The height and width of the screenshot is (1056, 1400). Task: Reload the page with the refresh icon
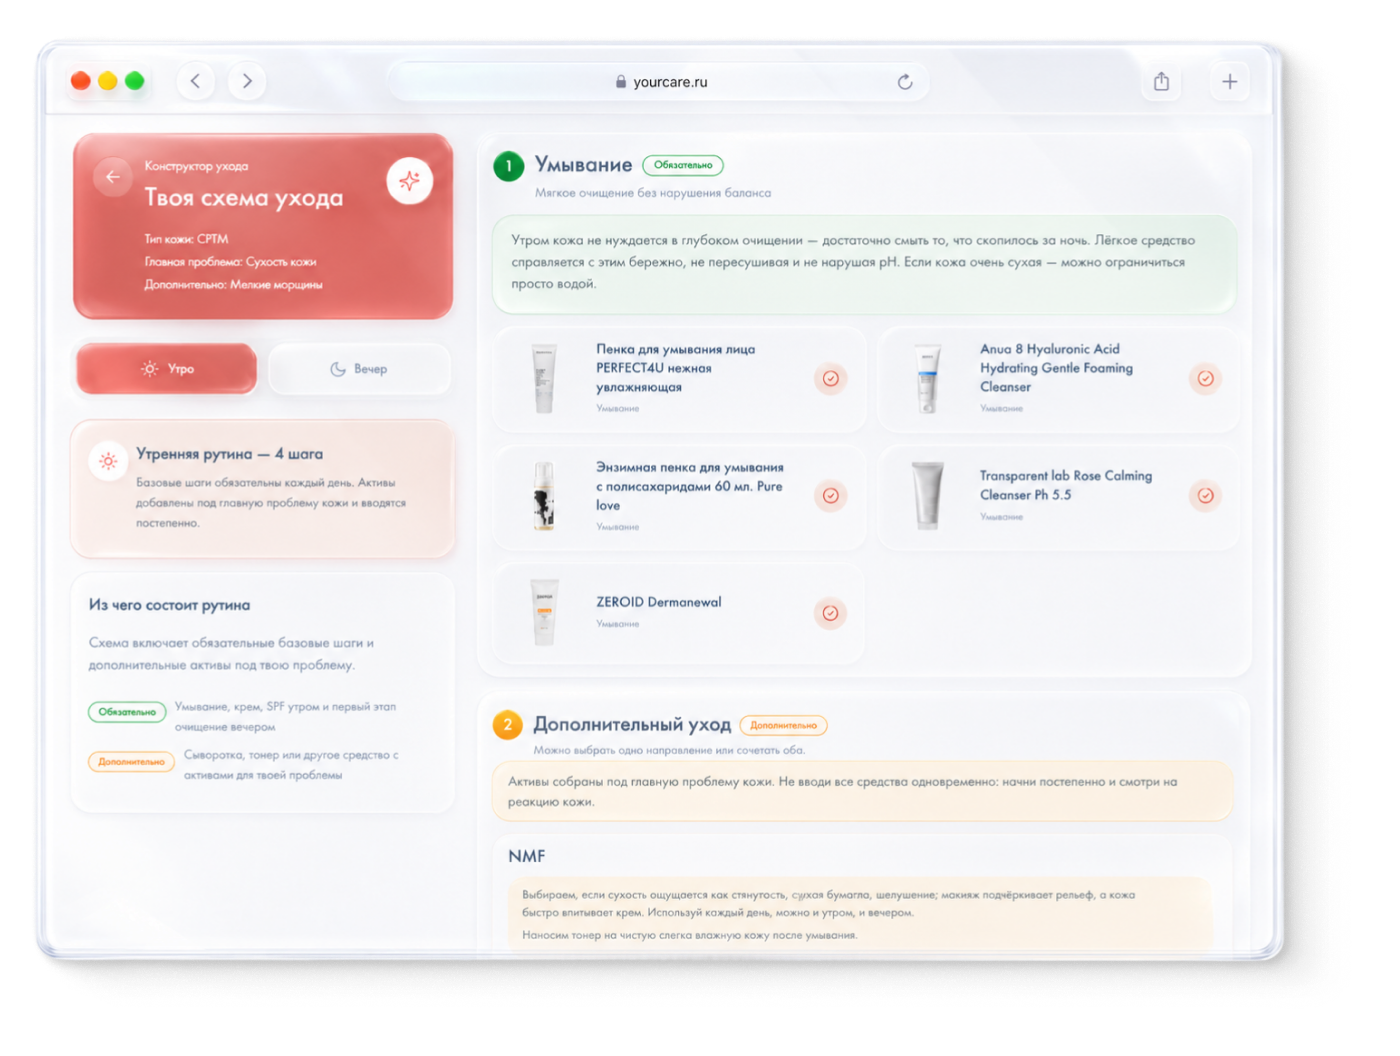(x=905, y=82)
